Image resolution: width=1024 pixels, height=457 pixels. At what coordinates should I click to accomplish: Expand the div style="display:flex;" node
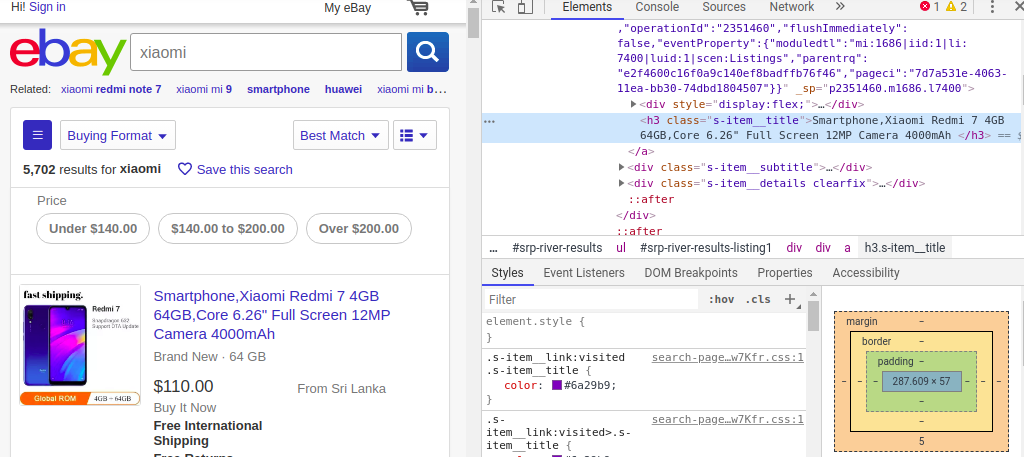point(633,104)
